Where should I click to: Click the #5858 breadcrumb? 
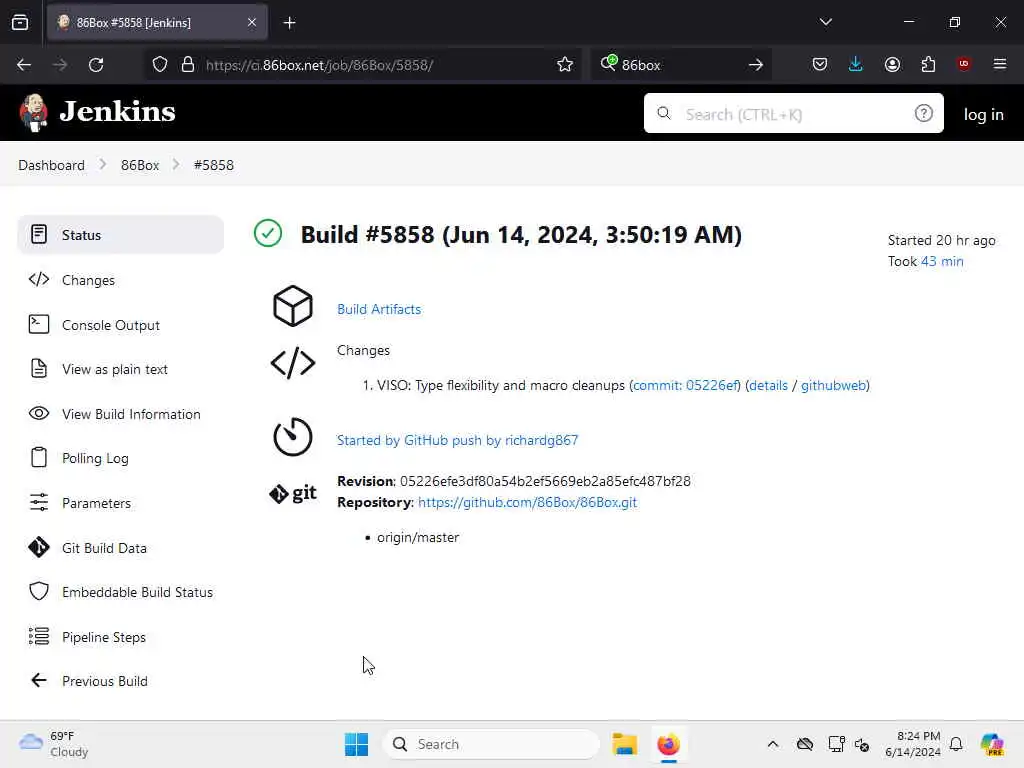coord(214,165)
